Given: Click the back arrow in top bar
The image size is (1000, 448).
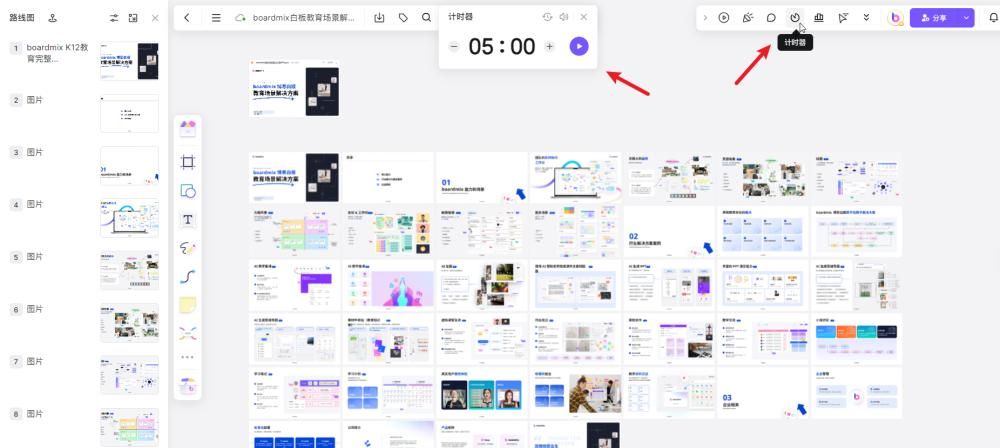Looking at the screenshot, I should [x=186, y=18].
